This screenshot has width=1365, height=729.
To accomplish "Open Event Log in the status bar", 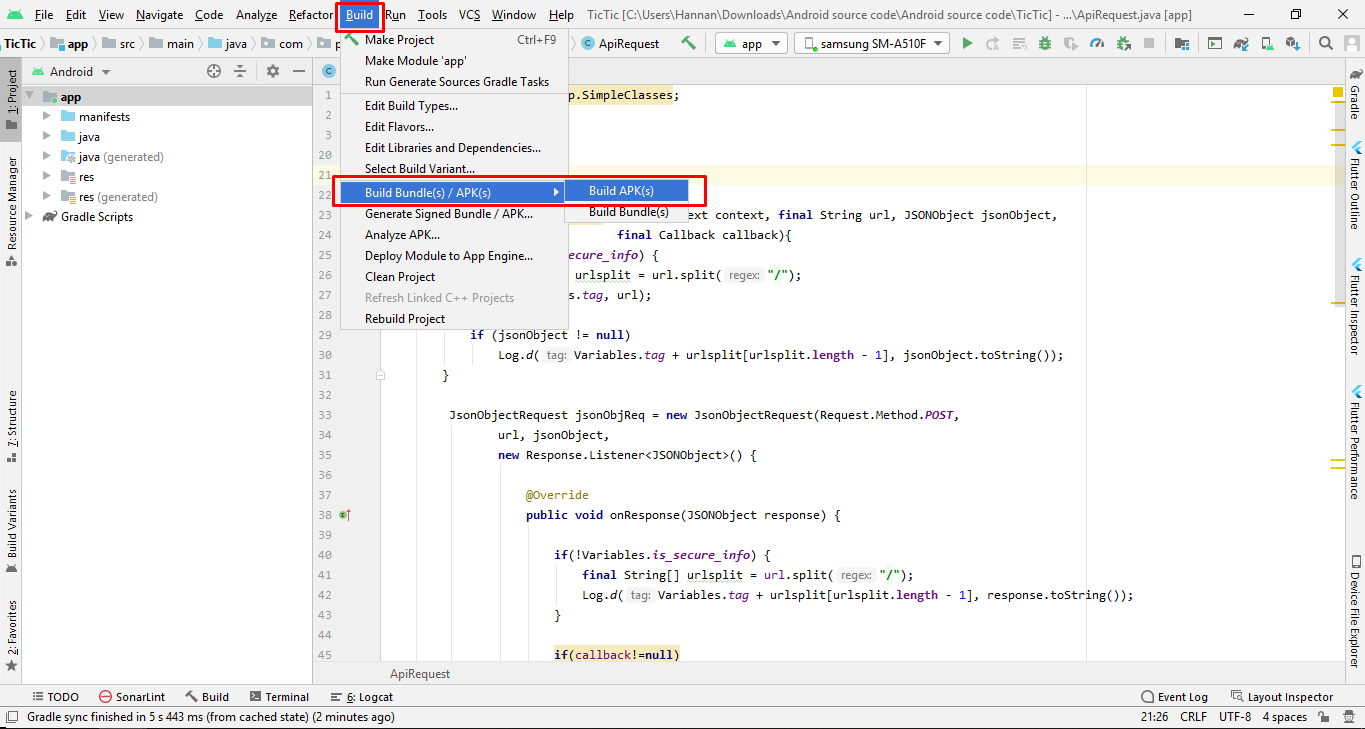I will coord(1174,697).
